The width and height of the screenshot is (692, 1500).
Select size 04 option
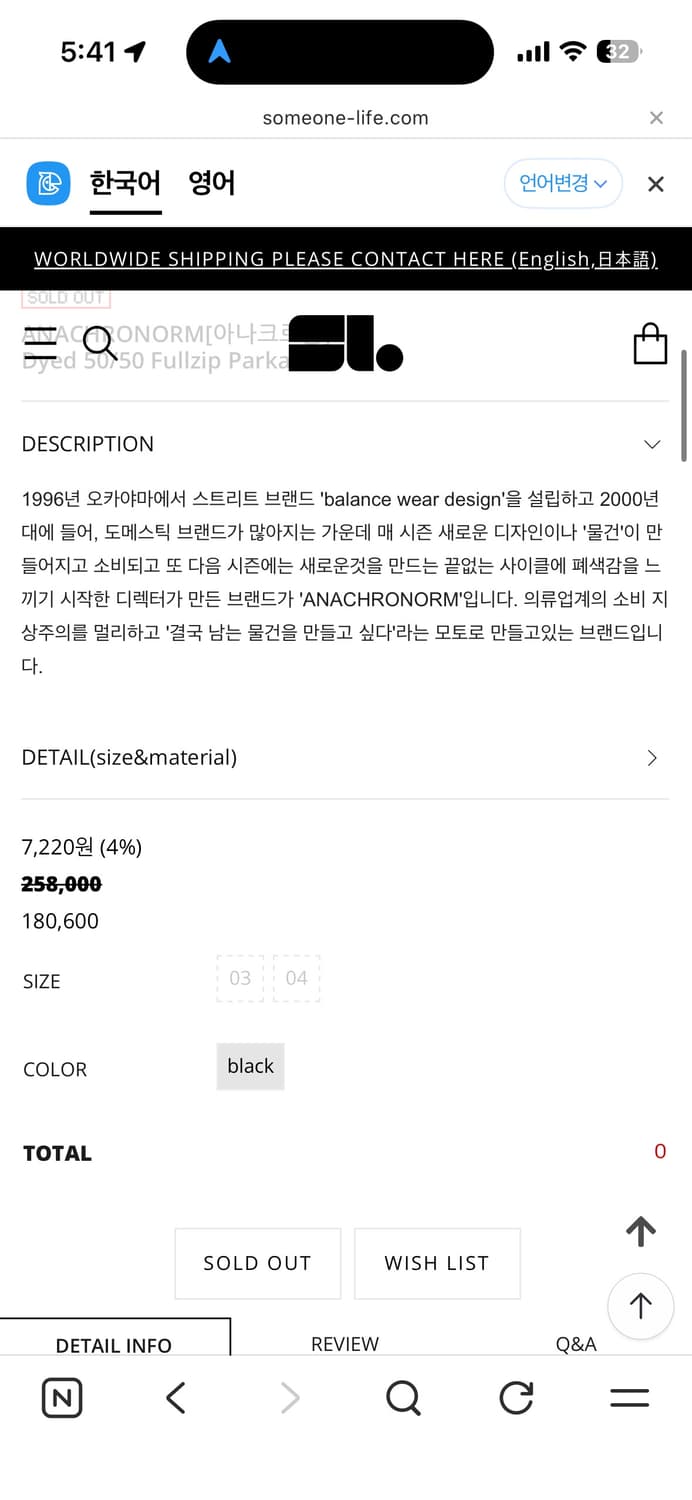[x=296, y=978]
